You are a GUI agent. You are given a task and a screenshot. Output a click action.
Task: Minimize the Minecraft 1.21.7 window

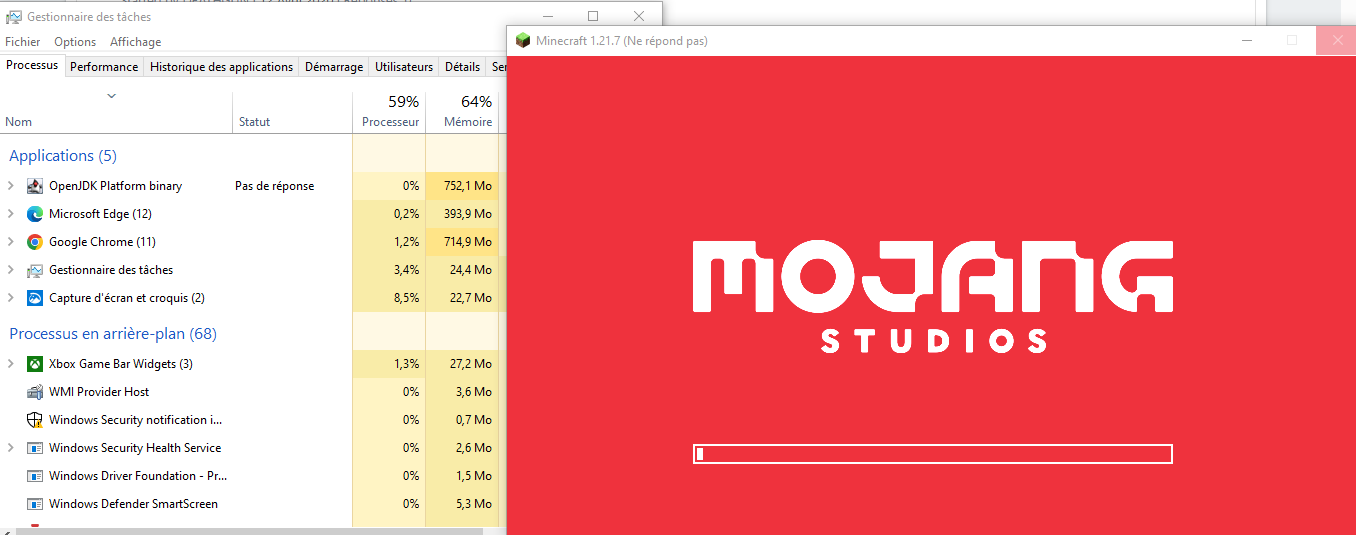1247,41
